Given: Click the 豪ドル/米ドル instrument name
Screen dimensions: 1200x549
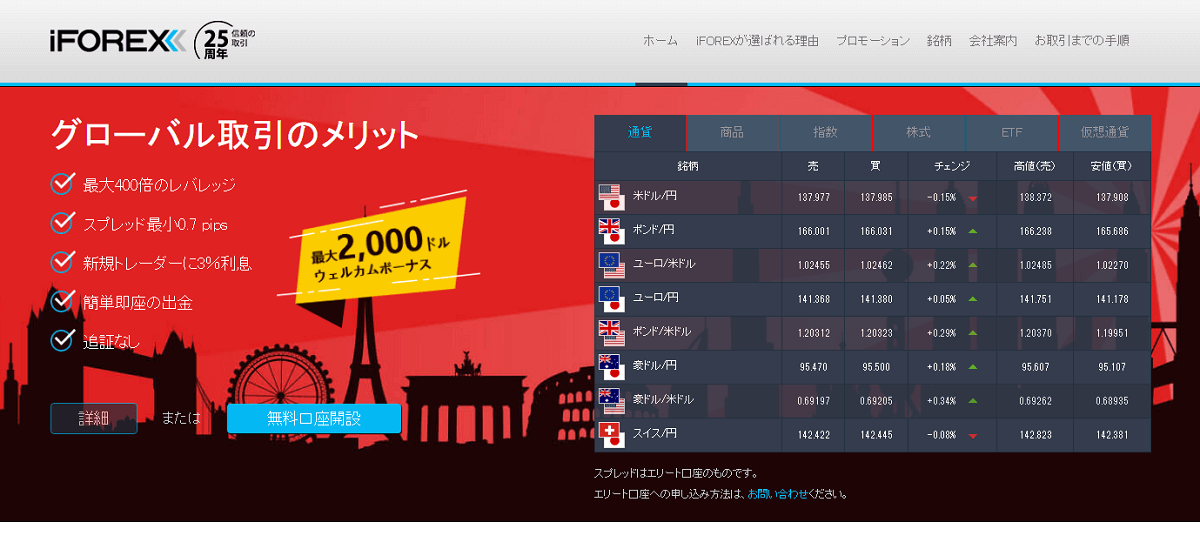Looking at the screenshot, I should (663, 401).
